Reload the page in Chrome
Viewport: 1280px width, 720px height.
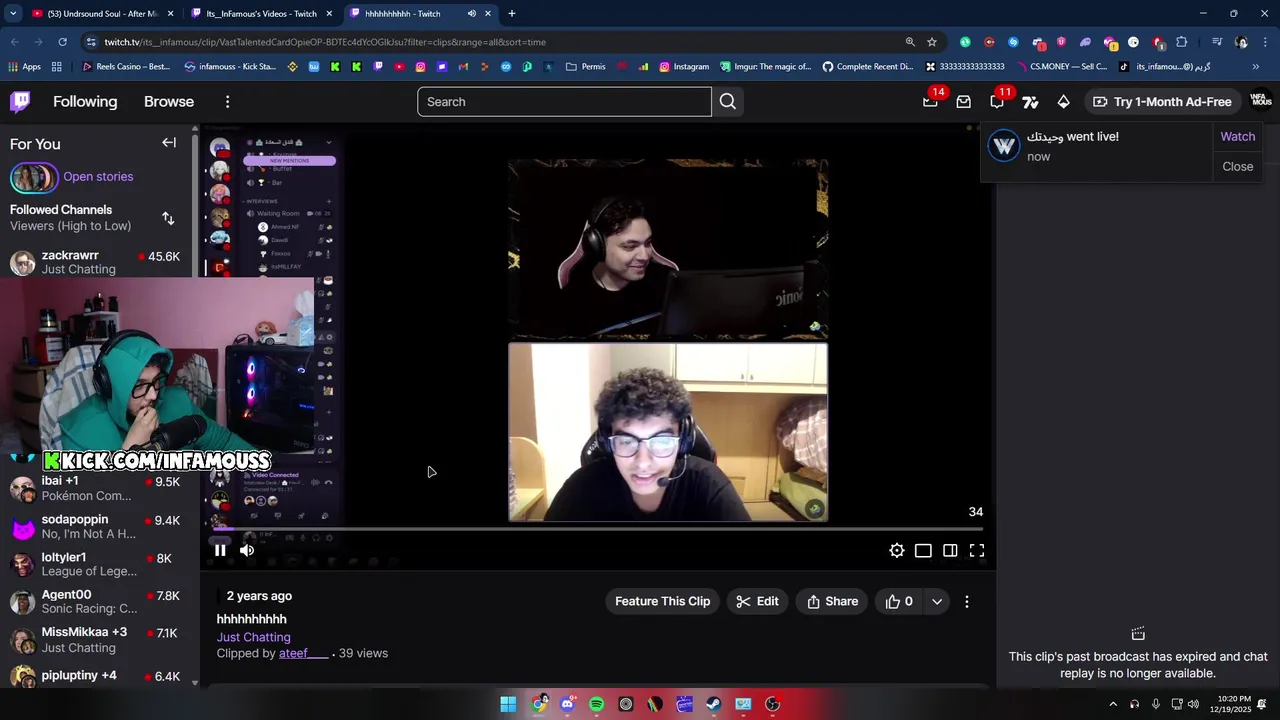(x=62, y=42)
